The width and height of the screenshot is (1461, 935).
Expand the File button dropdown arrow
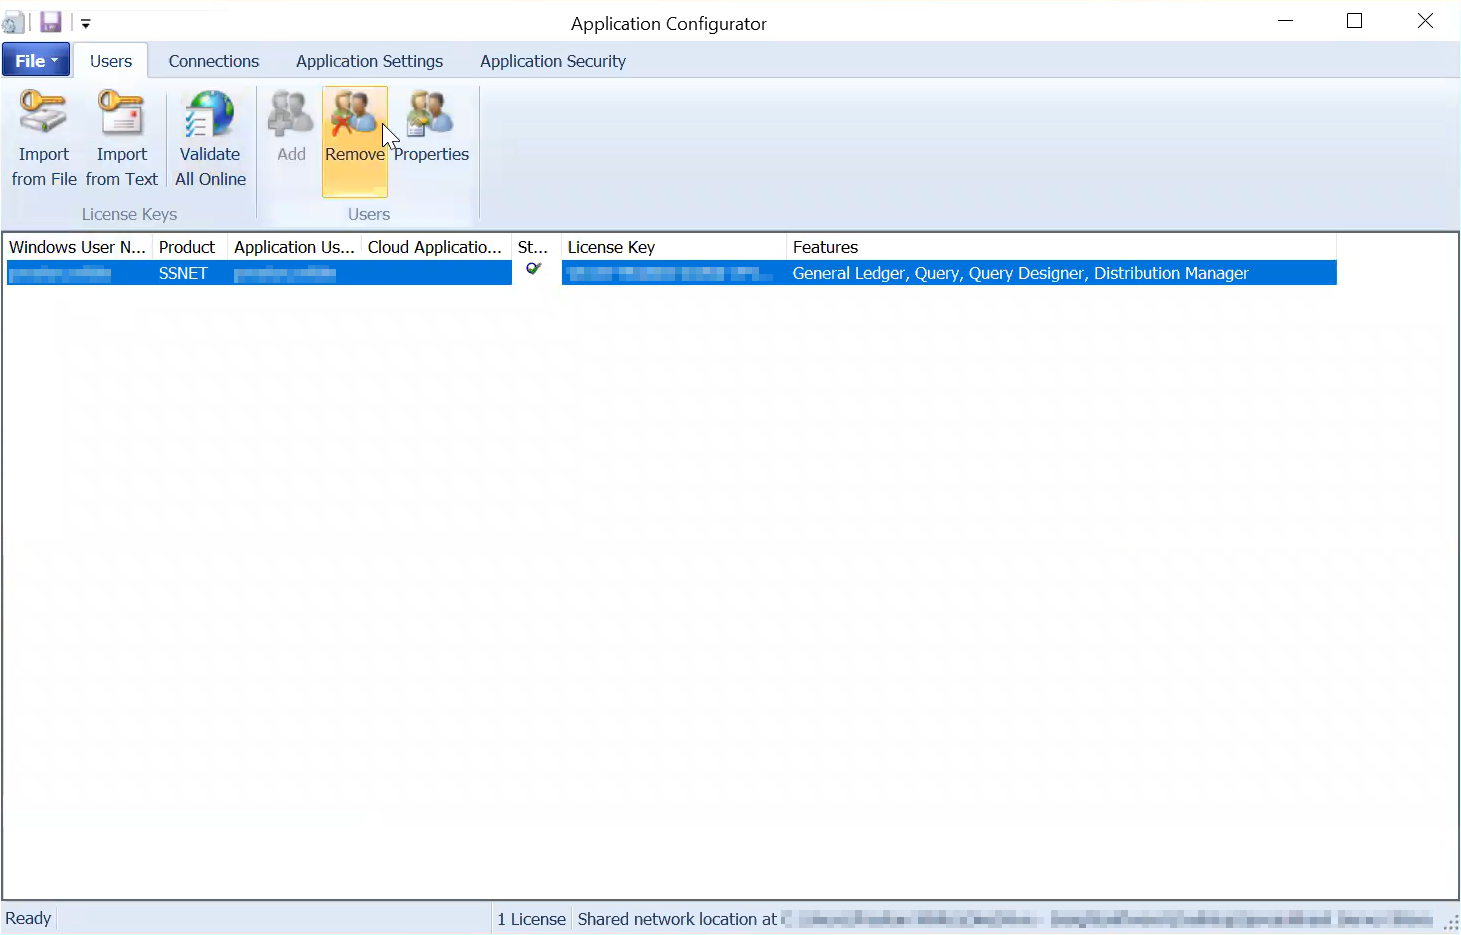tap(55, 60)
